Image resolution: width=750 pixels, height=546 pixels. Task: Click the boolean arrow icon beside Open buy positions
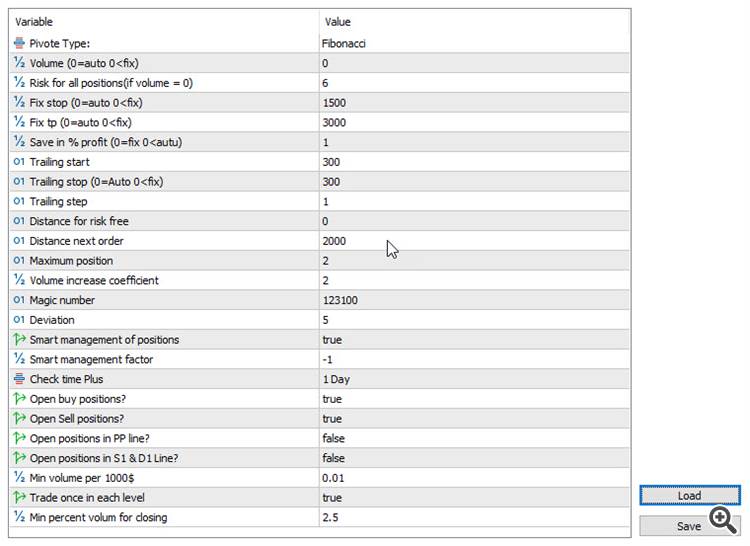pos(20,399)
